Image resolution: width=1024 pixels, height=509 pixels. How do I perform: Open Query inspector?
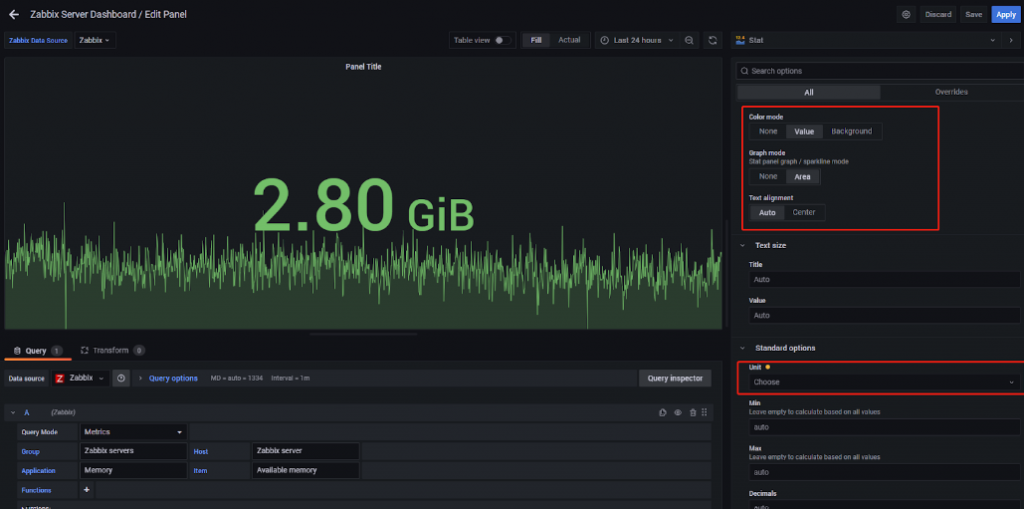[x=675, y=378]
